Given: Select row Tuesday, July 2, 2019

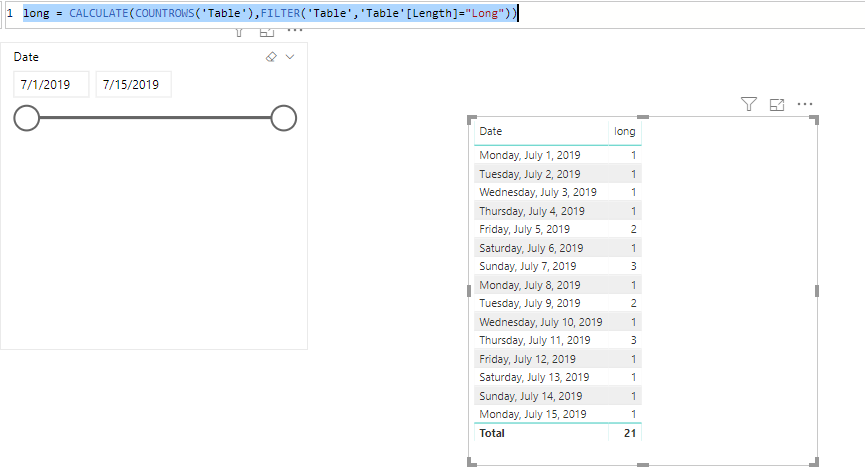Looking at the screenshot, I should pos(557,174).
